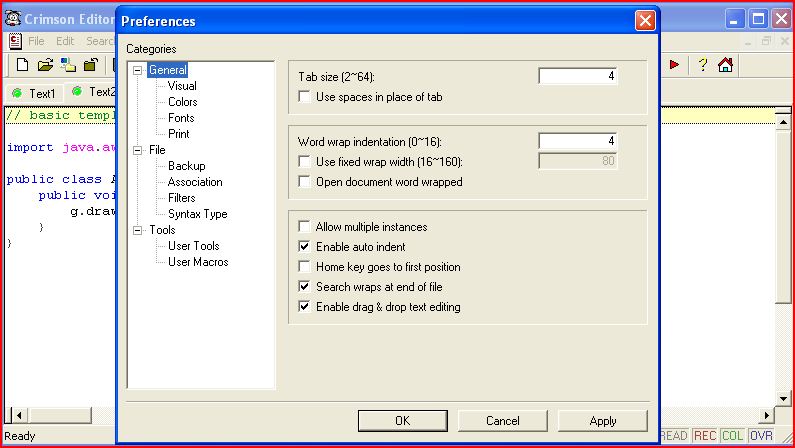795x448 pixels.
Task: Select the File category label
Action: (x=157, y=150)
